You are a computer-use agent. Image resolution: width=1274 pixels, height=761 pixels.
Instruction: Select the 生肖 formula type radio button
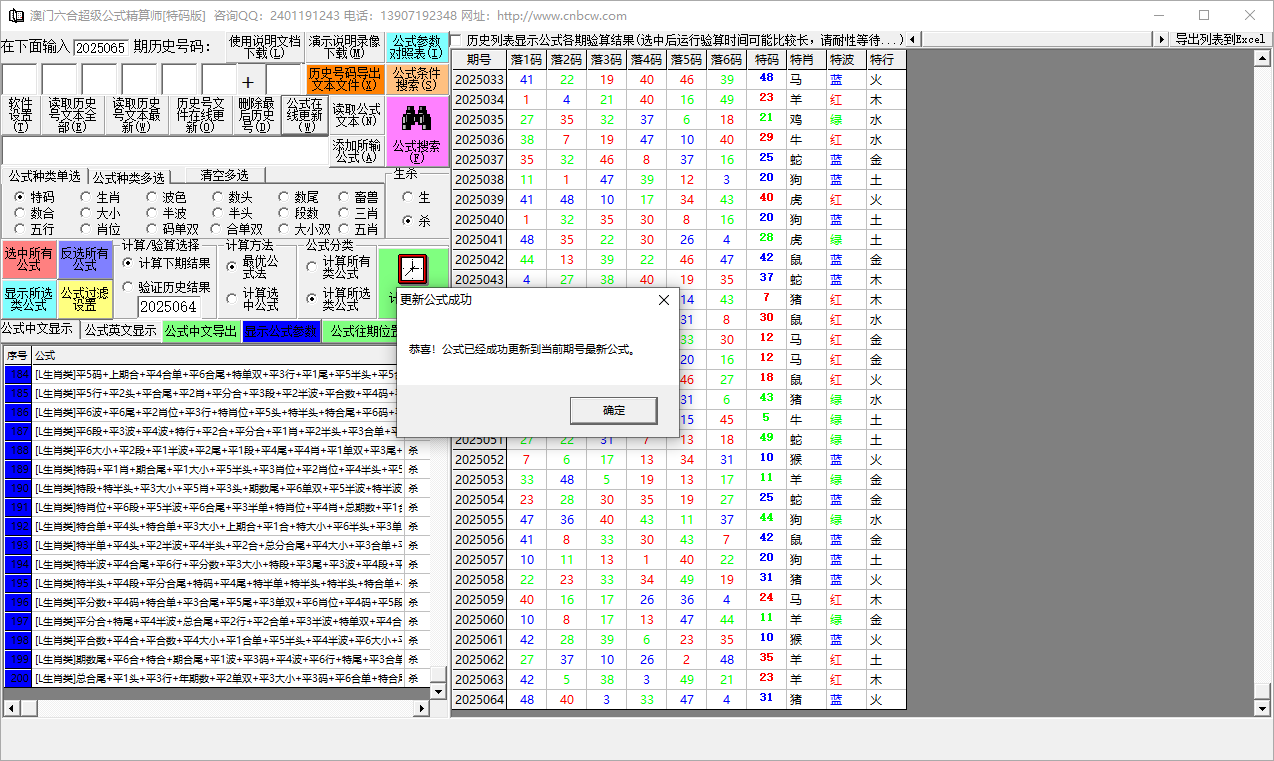pyautogui.click(x=86, y=198)
